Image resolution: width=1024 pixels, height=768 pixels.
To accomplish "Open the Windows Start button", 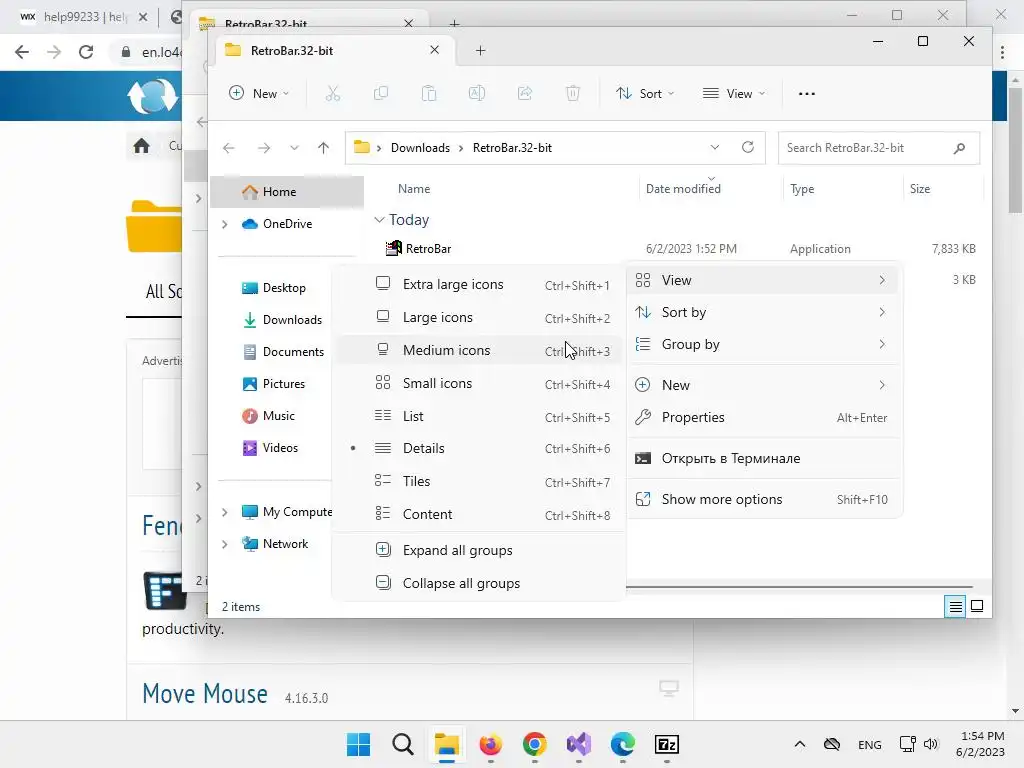I will (358, 744).
